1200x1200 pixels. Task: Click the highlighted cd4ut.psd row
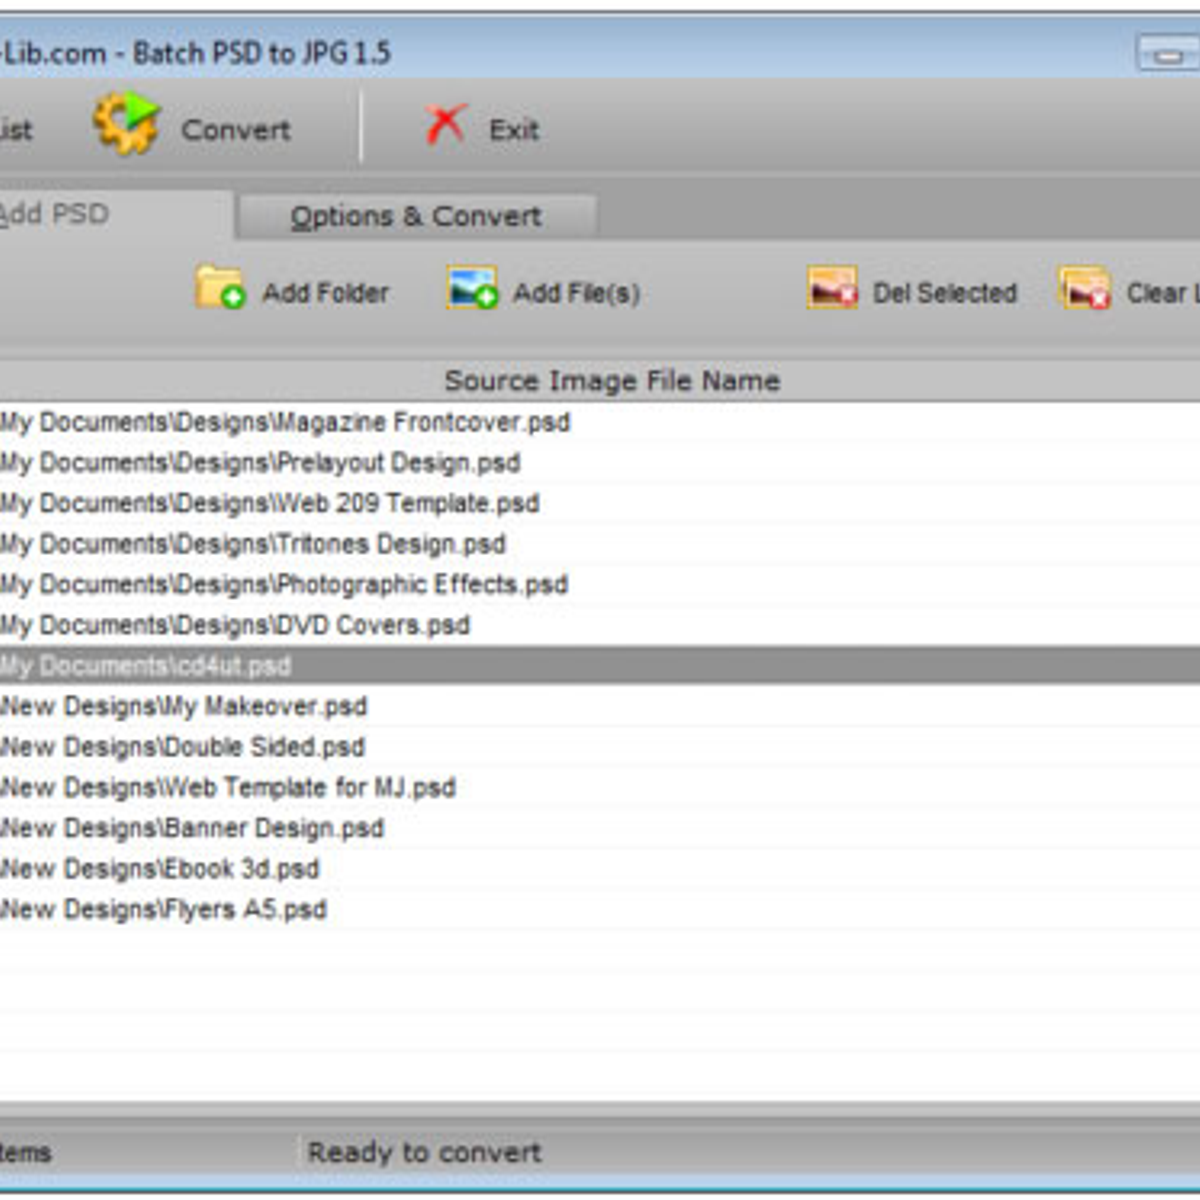coord(146,666)
